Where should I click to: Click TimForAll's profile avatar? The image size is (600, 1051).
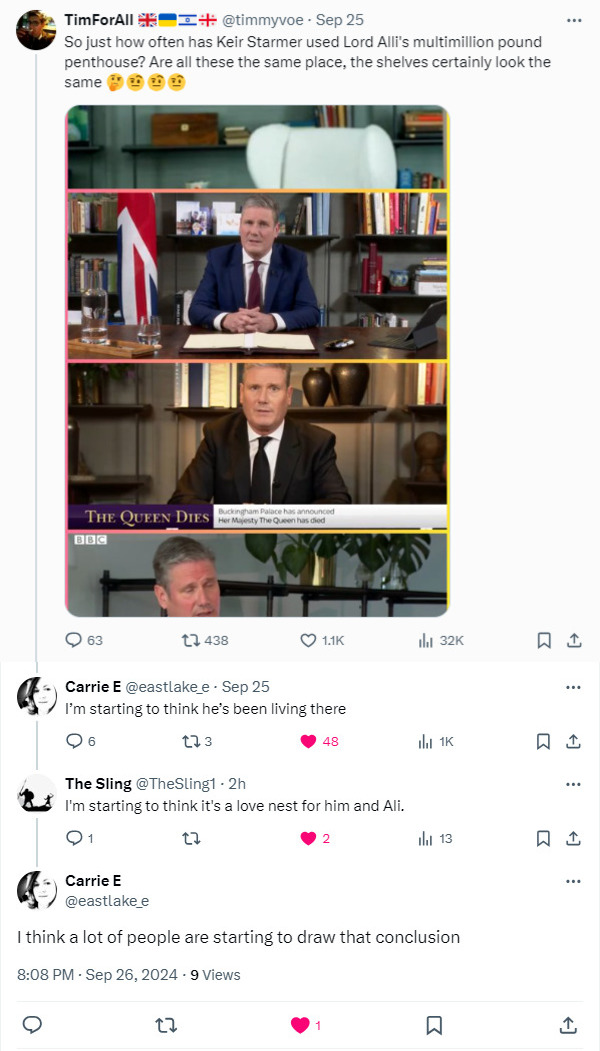36,30
